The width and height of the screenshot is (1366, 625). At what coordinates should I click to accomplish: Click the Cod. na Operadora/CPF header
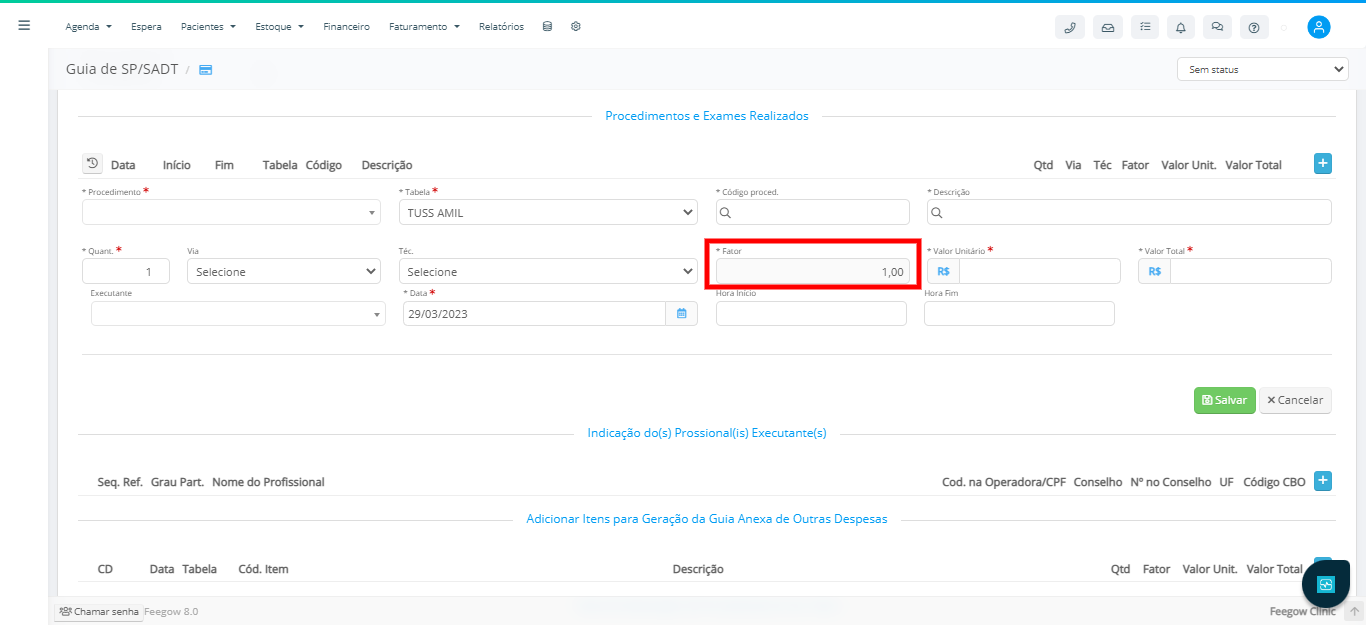1004,482
